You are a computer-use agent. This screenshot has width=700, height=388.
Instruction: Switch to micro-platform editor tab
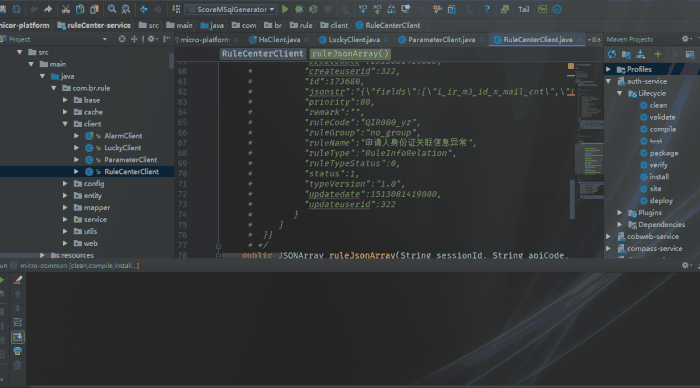[207, 40]
